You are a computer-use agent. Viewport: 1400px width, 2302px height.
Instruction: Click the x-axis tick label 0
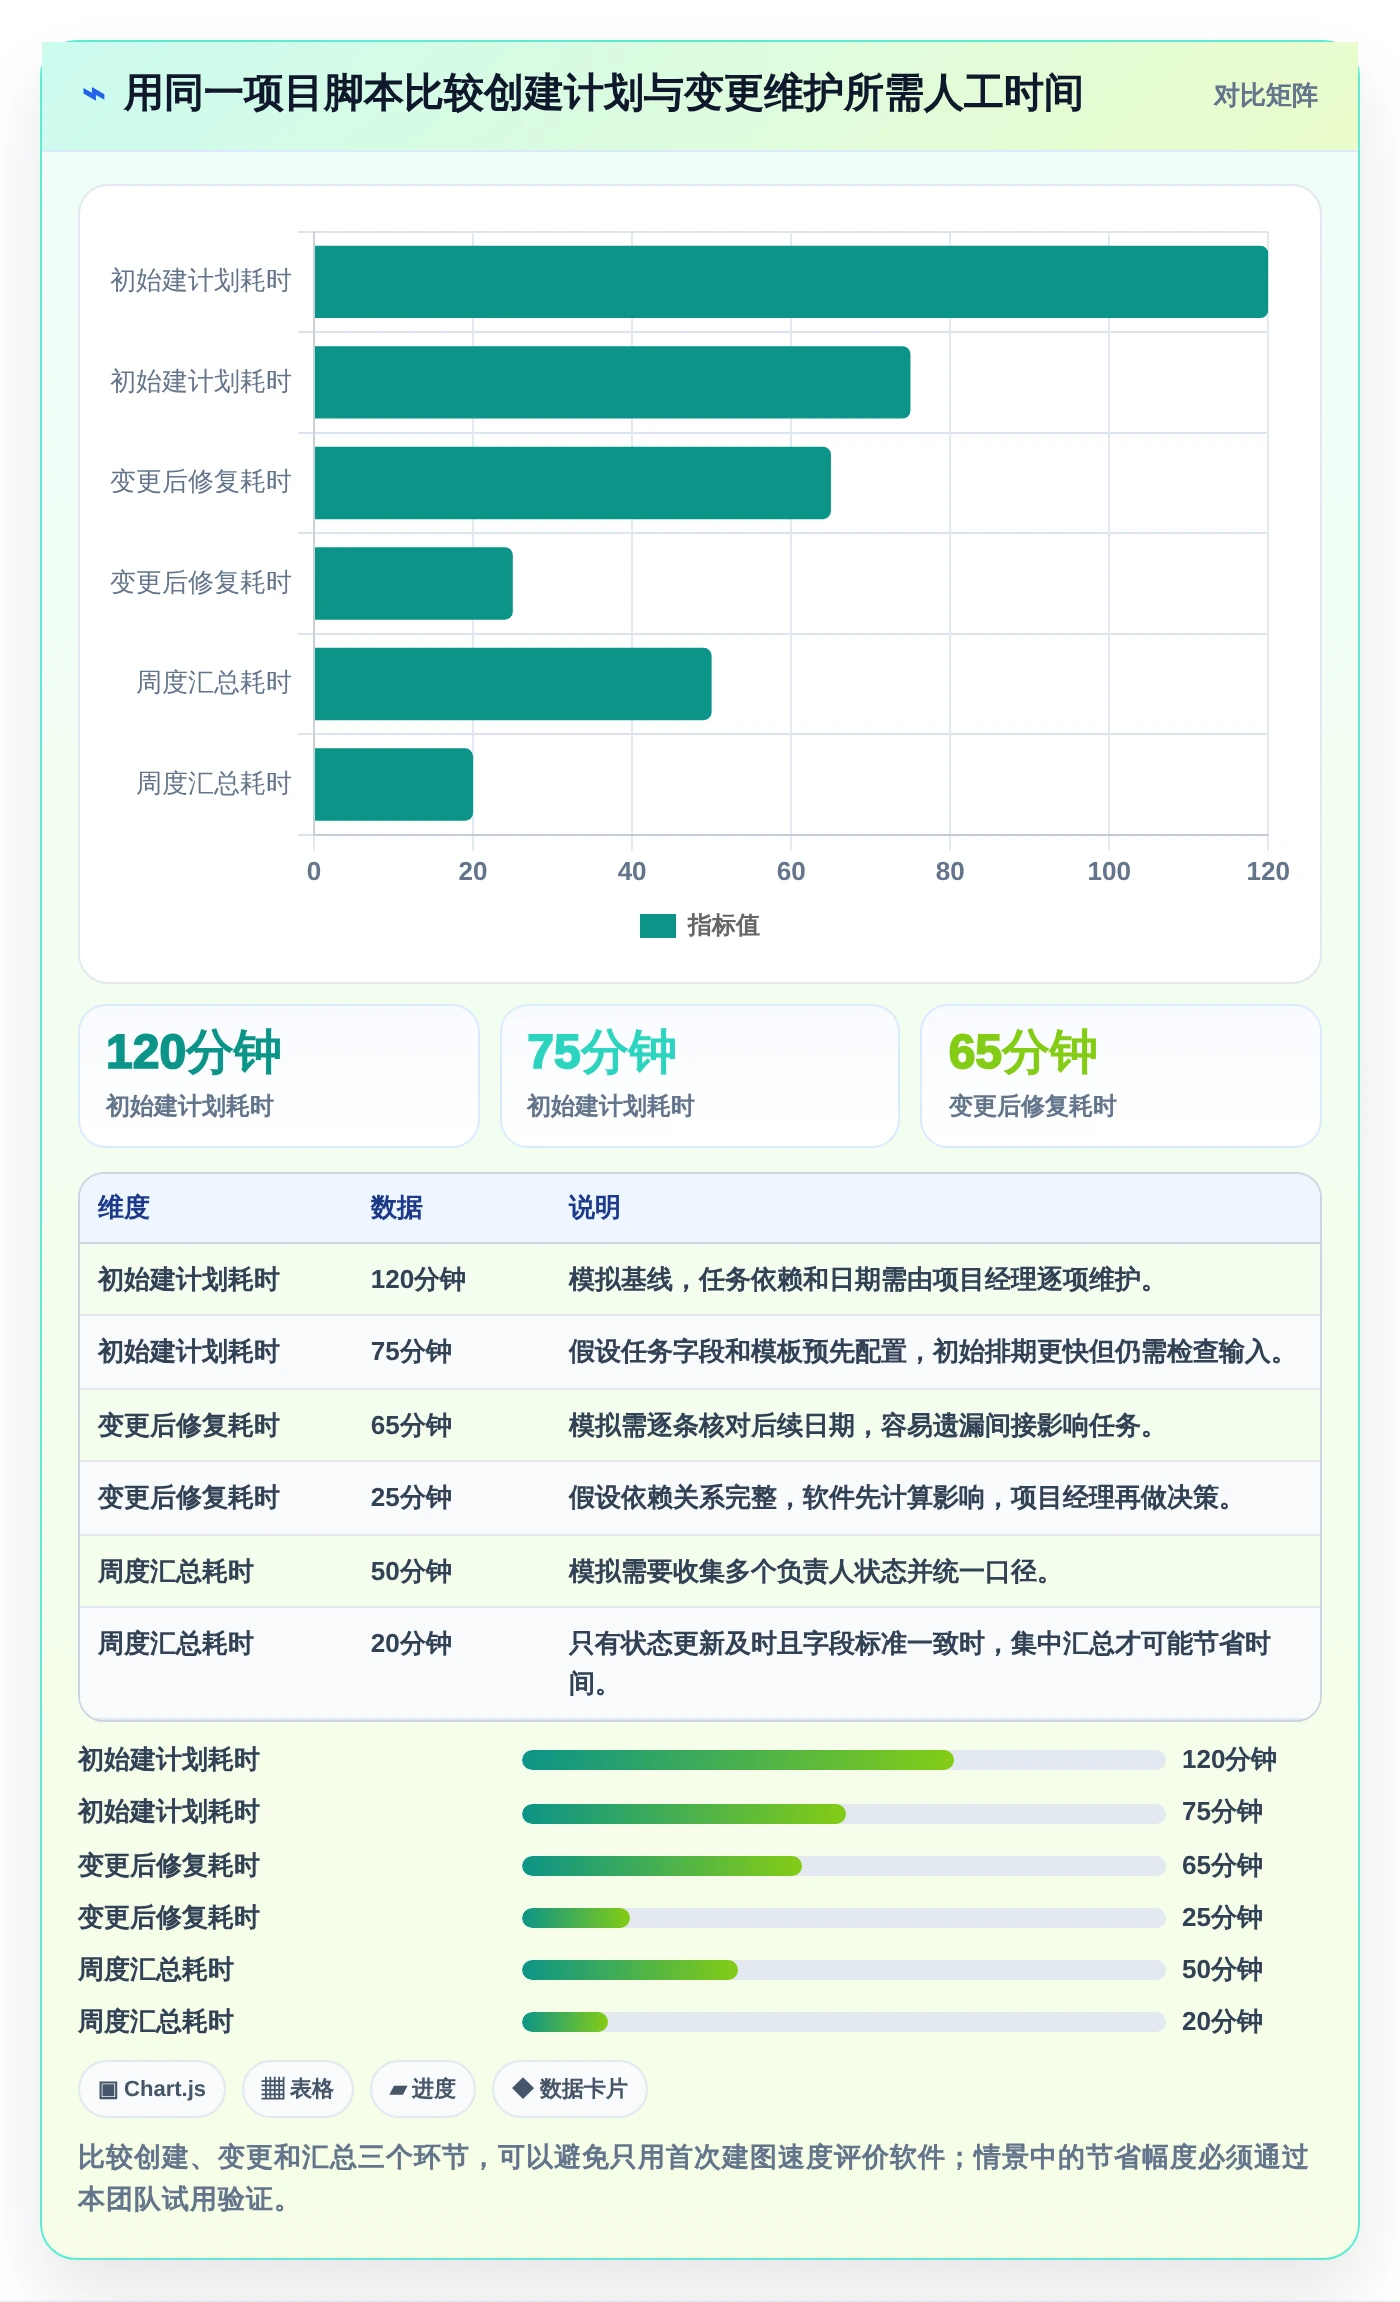tap(314, 871)
